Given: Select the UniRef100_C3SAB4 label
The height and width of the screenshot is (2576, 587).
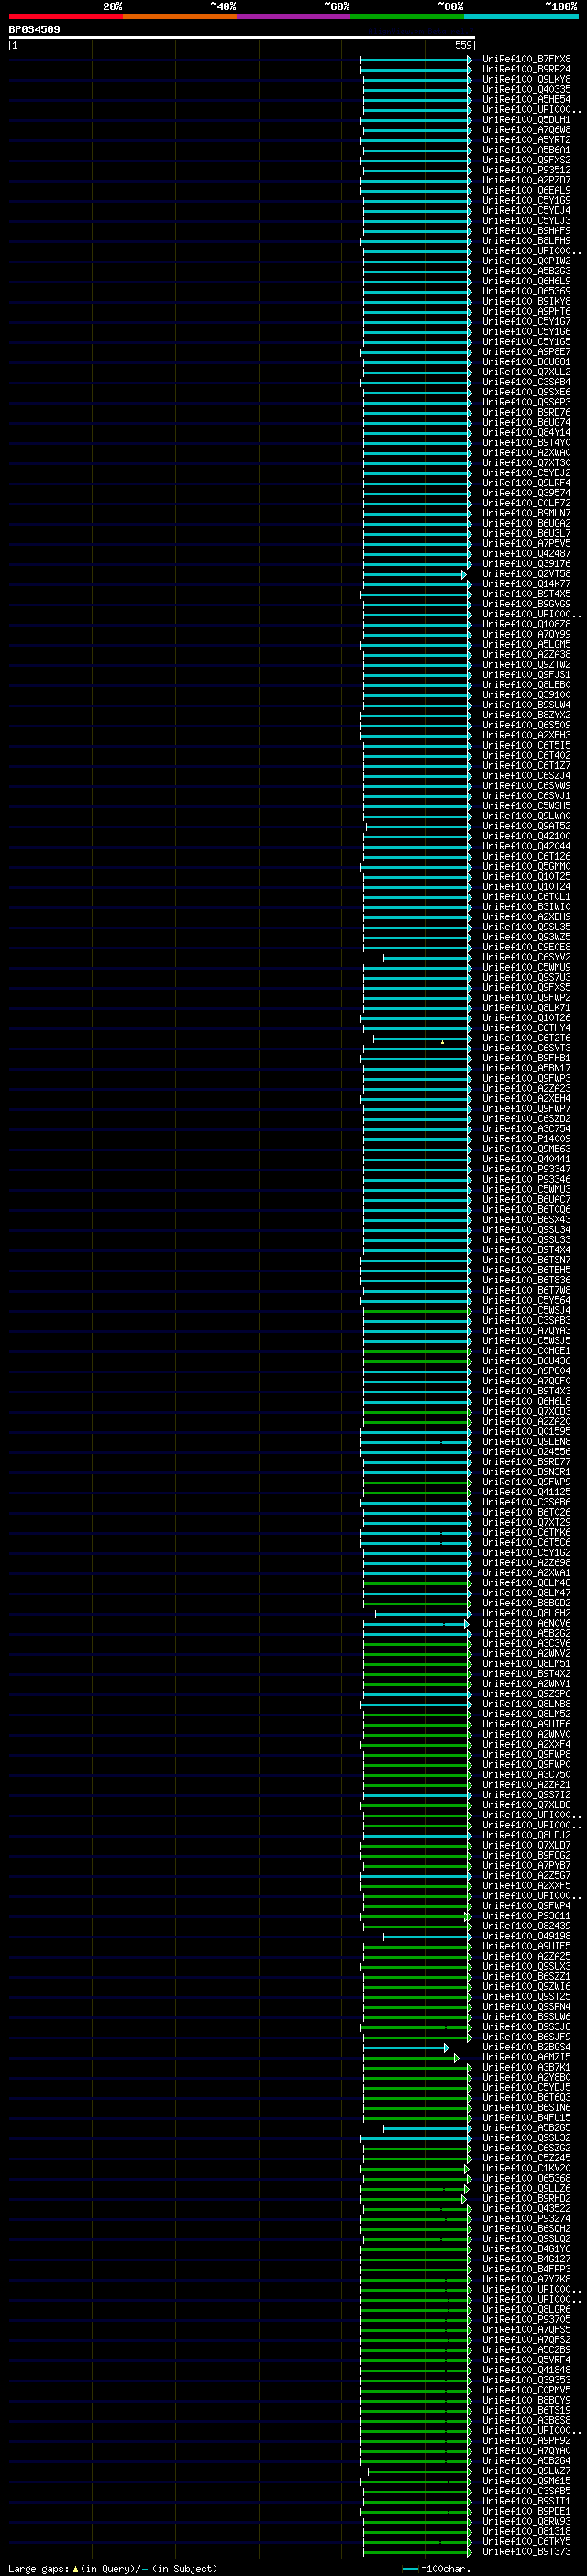Looking at the screenshot, I should [527, 382].
